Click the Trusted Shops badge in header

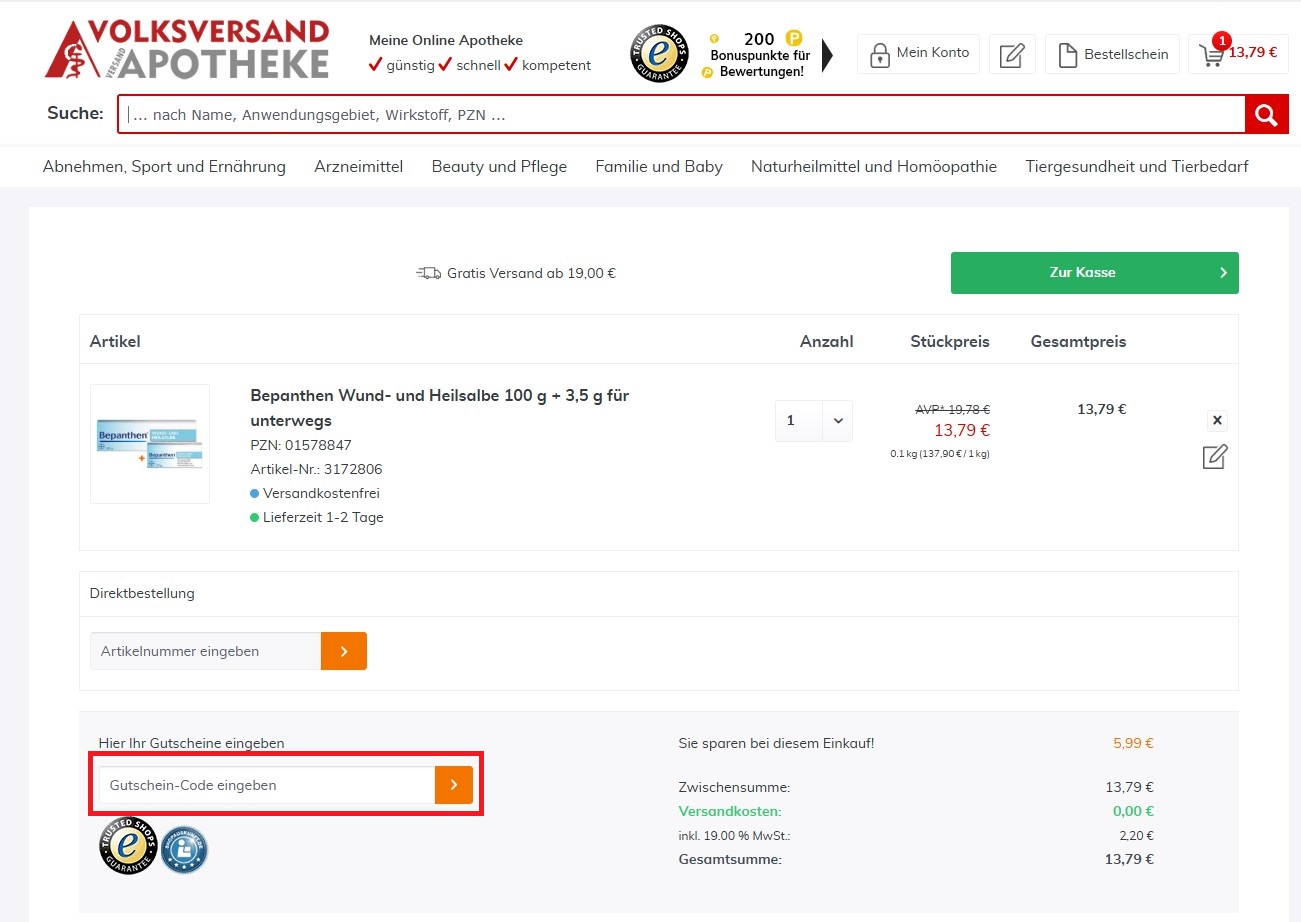(659, 53)
